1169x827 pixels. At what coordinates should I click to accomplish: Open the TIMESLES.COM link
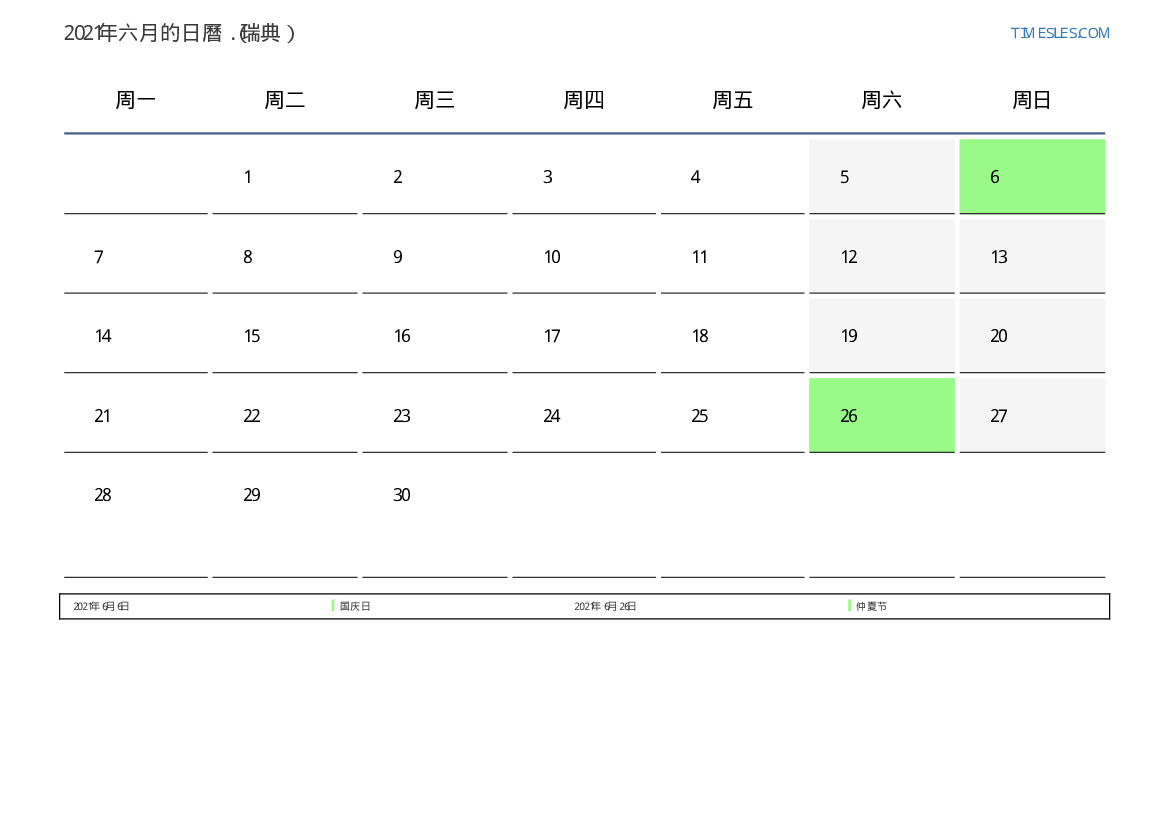(x=1059, y=33)
